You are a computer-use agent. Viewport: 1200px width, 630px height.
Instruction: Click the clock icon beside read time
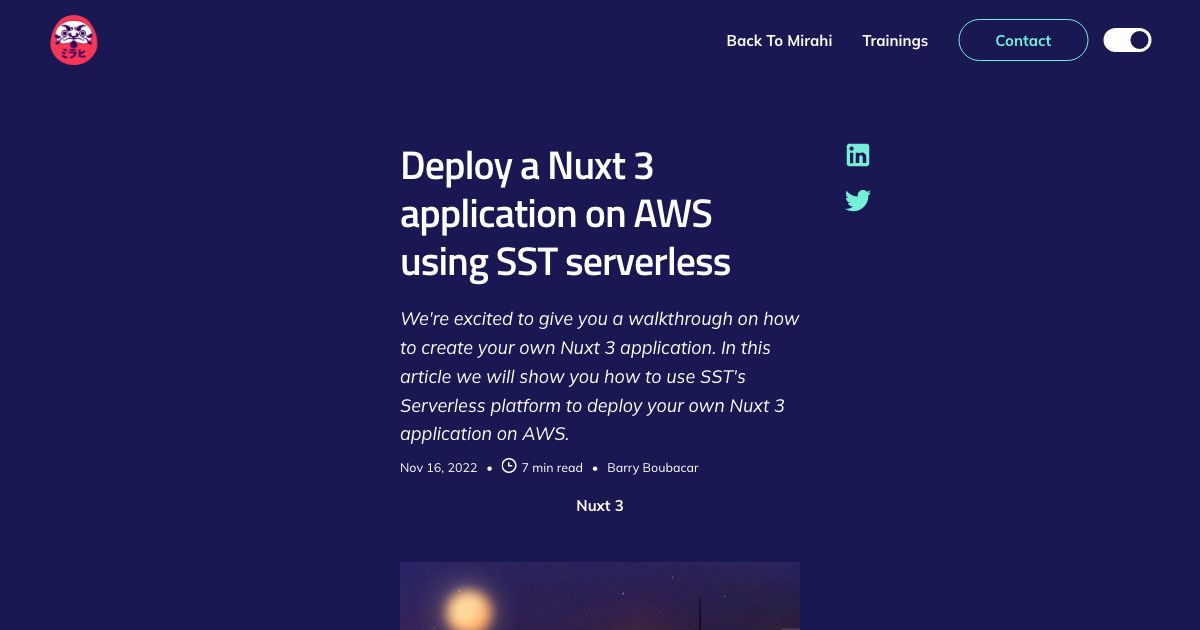(509, 465)
